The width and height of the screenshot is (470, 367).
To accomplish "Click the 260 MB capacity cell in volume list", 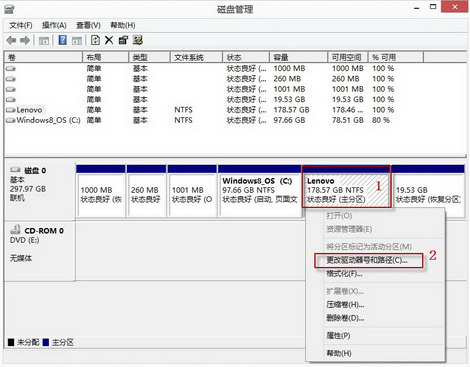I will (287, 79).
